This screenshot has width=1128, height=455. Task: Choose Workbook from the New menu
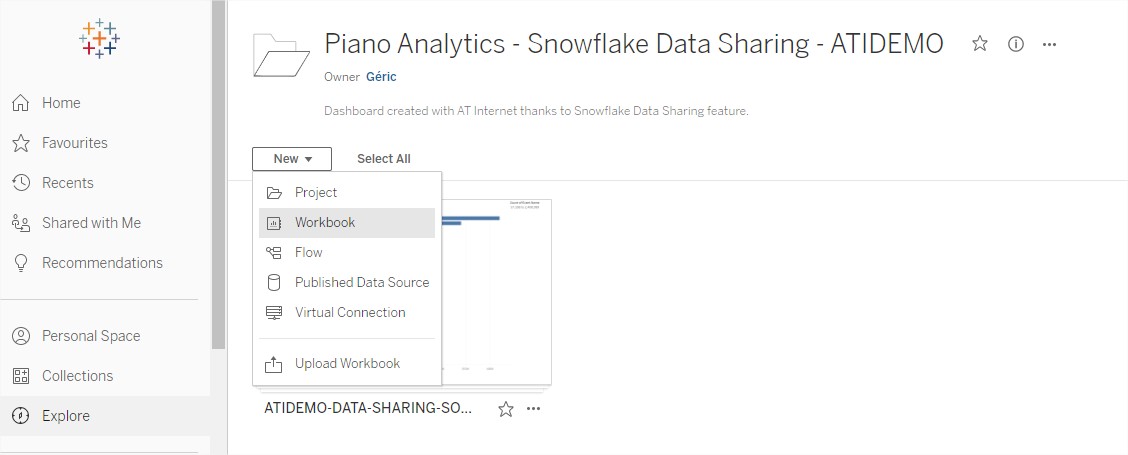click(325, 223)
